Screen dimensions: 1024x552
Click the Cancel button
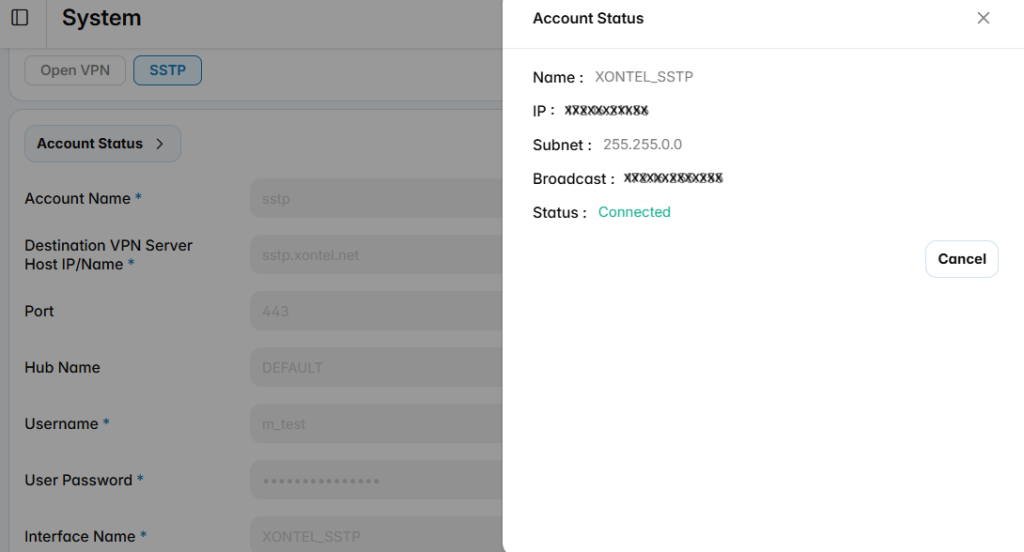coord(961,259)
